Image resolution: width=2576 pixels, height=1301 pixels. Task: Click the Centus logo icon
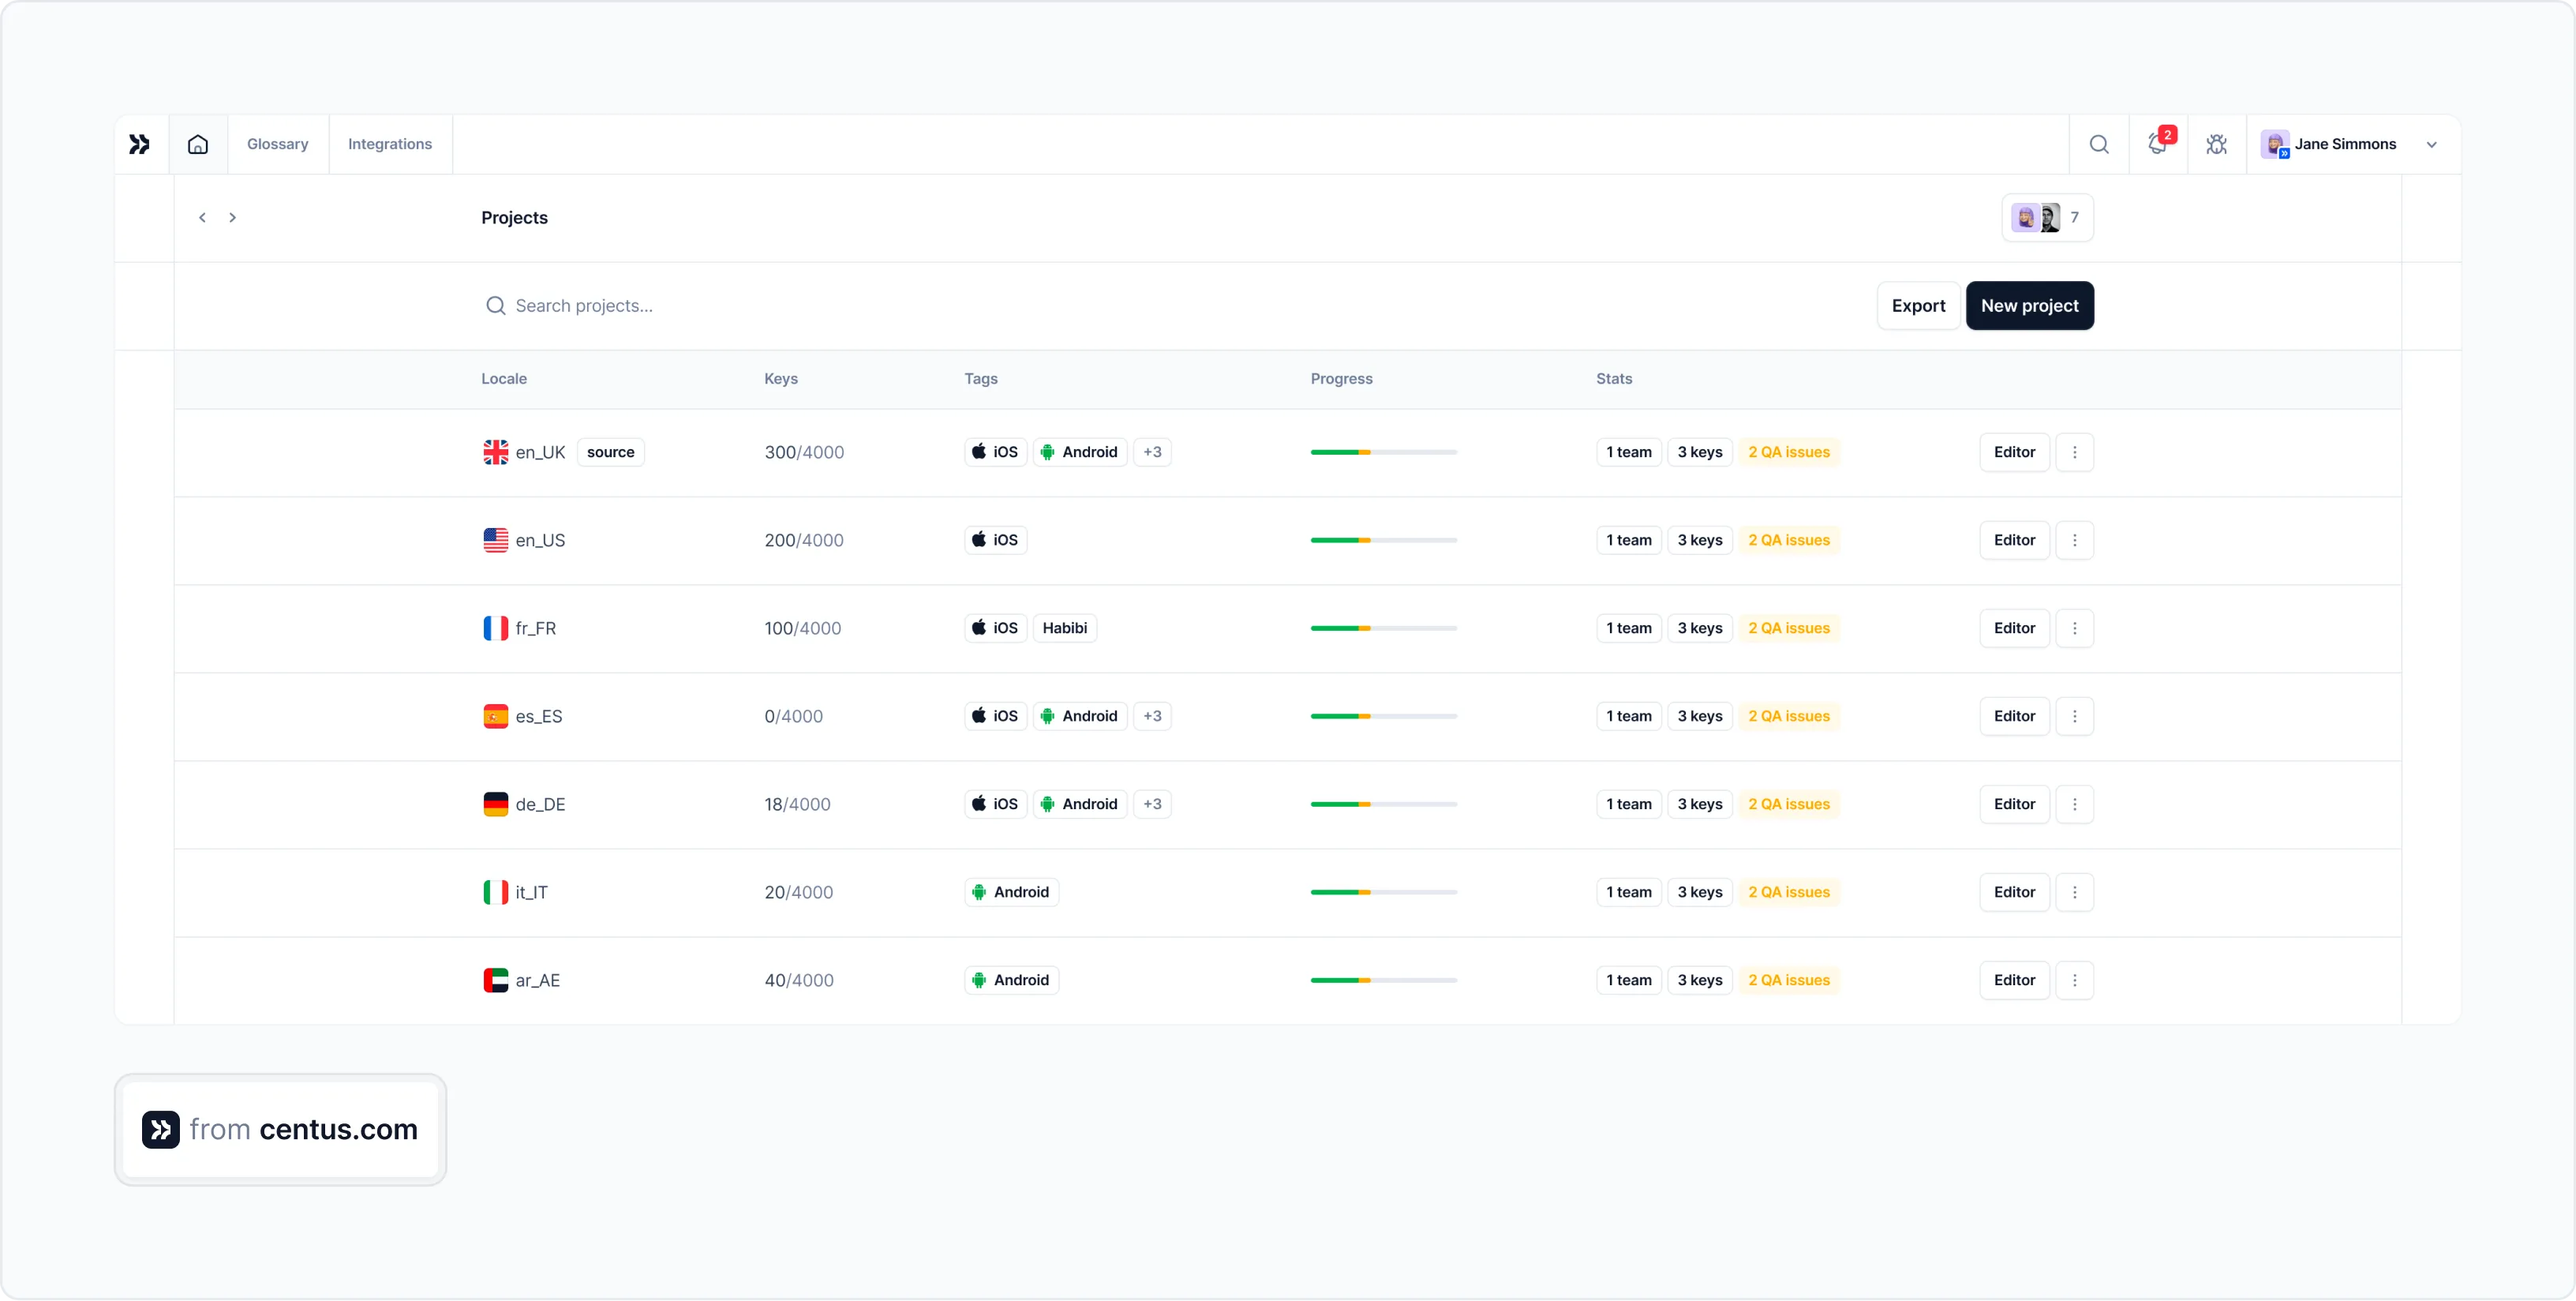(139, 143)
